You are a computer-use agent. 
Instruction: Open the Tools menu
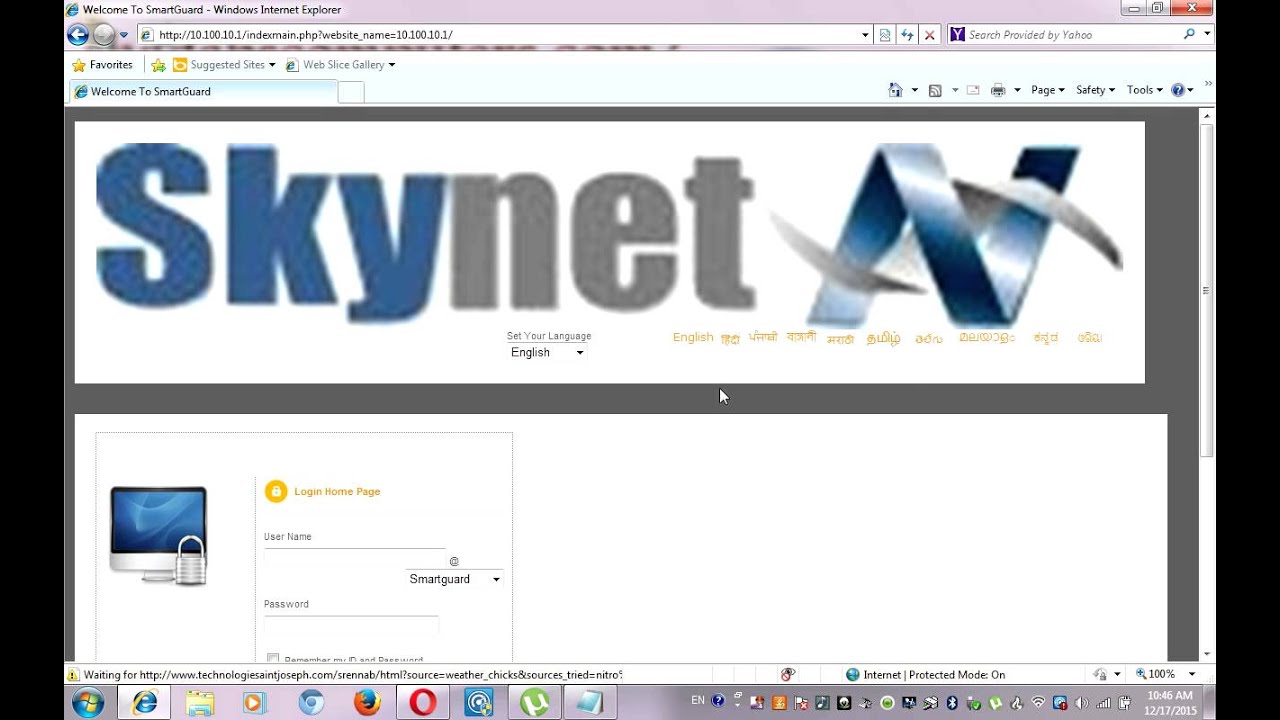click(1144, 90)
